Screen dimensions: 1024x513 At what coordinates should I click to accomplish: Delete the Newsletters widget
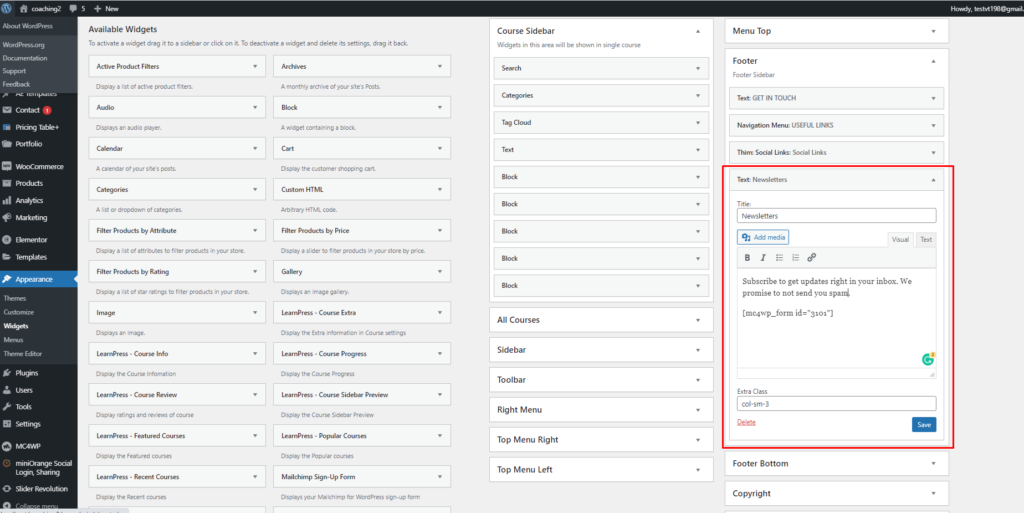746,422
